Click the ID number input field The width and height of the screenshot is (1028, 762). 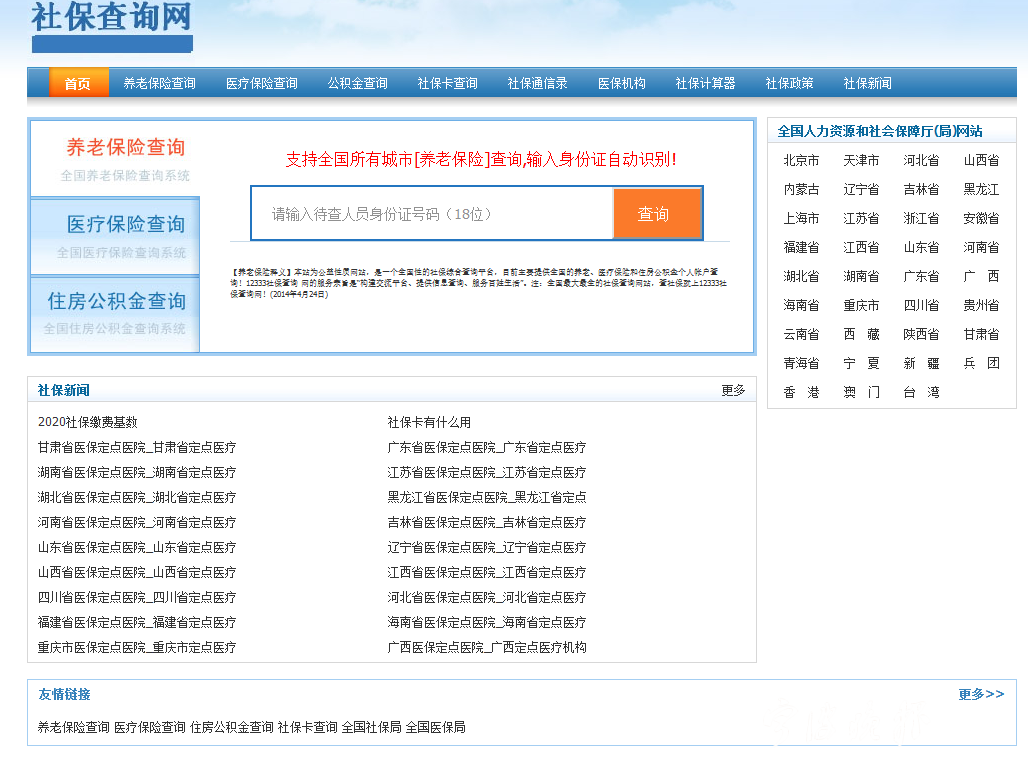tap(430, 213)
